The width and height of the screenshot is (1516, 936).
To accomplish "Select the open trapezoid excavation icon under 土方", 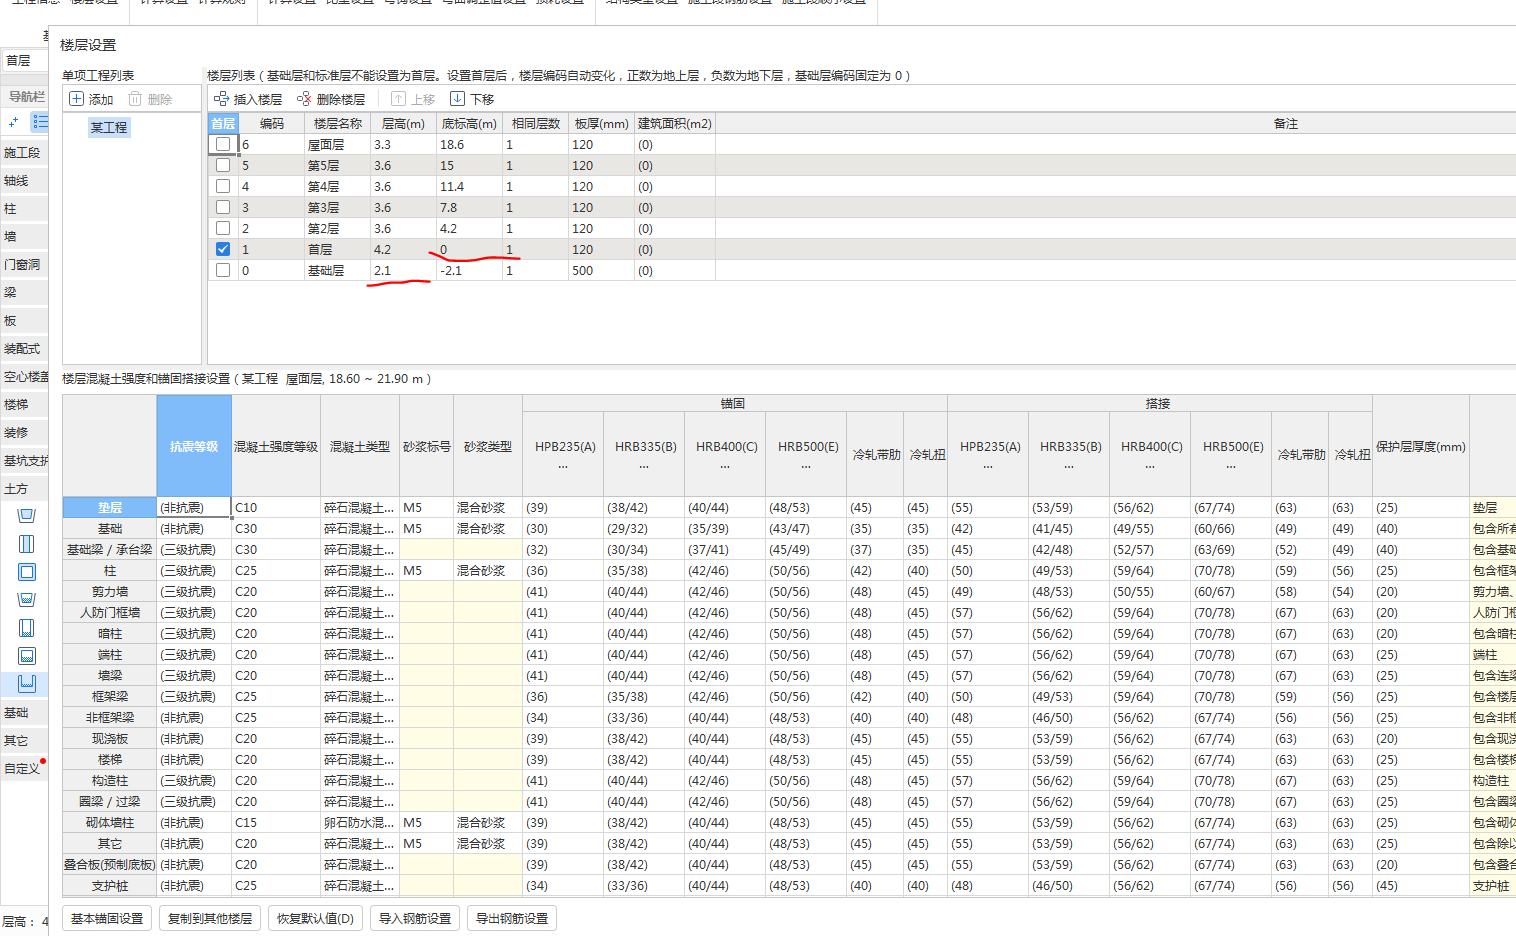I will pyautogui.click(x=27, y=516).
